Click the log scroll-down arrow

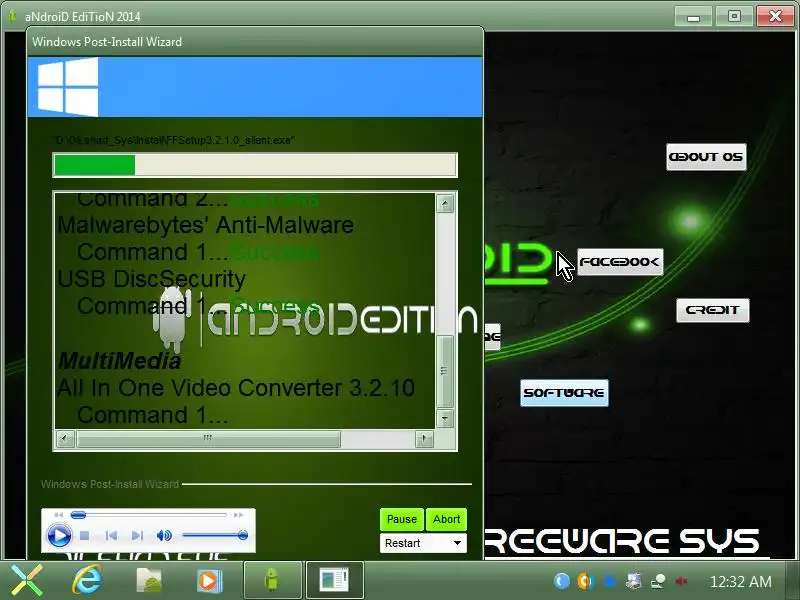(x=445, y=419)
